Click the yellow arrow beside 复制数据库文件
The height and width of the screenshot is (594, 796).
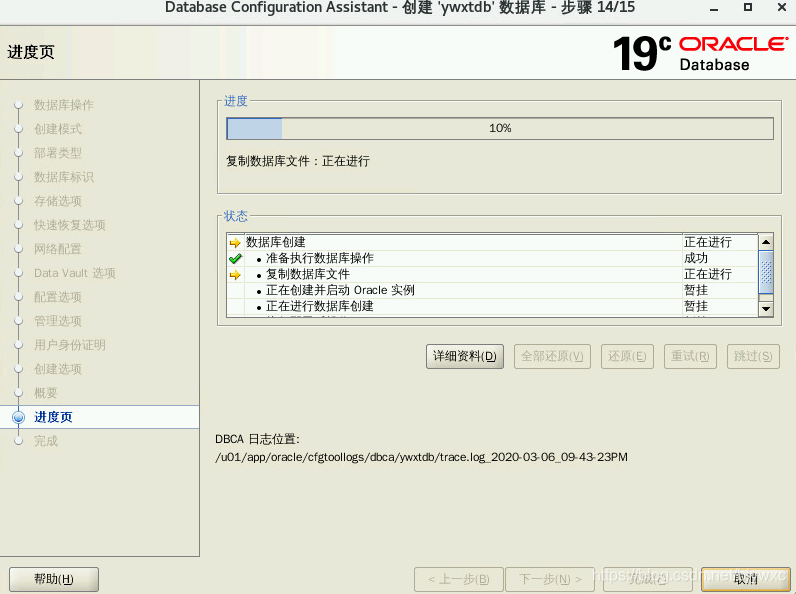pyautogui.click(x=235, y=275)
